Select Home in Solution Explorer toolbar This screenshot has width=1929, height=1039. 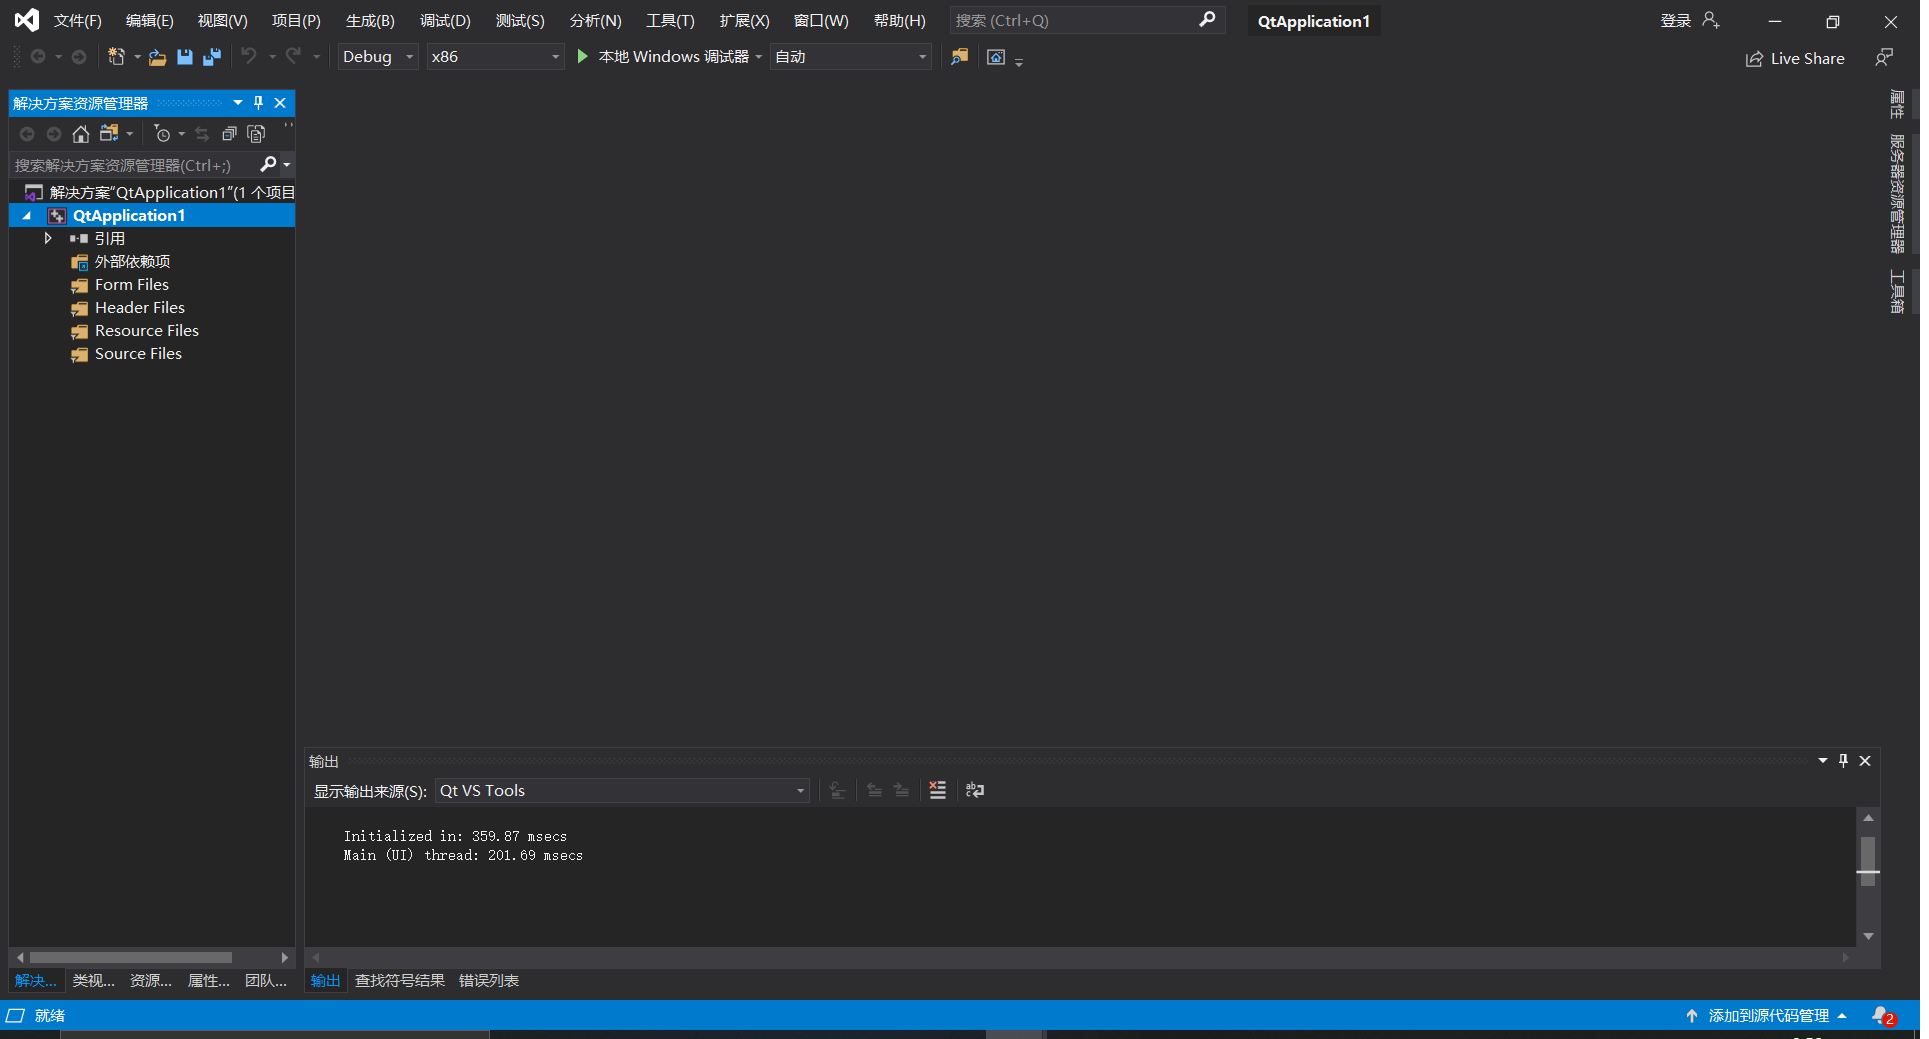[80, 133]
